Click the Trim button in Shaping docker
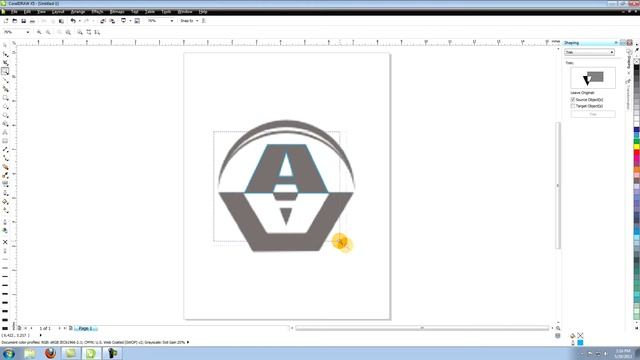The image size is (640, 360). (x=593, y=115)
